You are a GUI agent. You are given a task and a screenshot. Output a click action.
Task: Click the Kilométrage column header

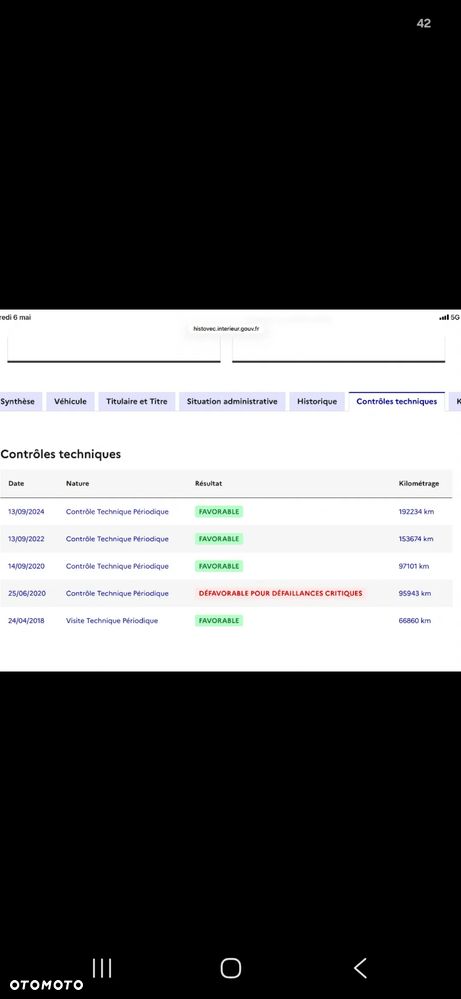click(x=418, y=484)
